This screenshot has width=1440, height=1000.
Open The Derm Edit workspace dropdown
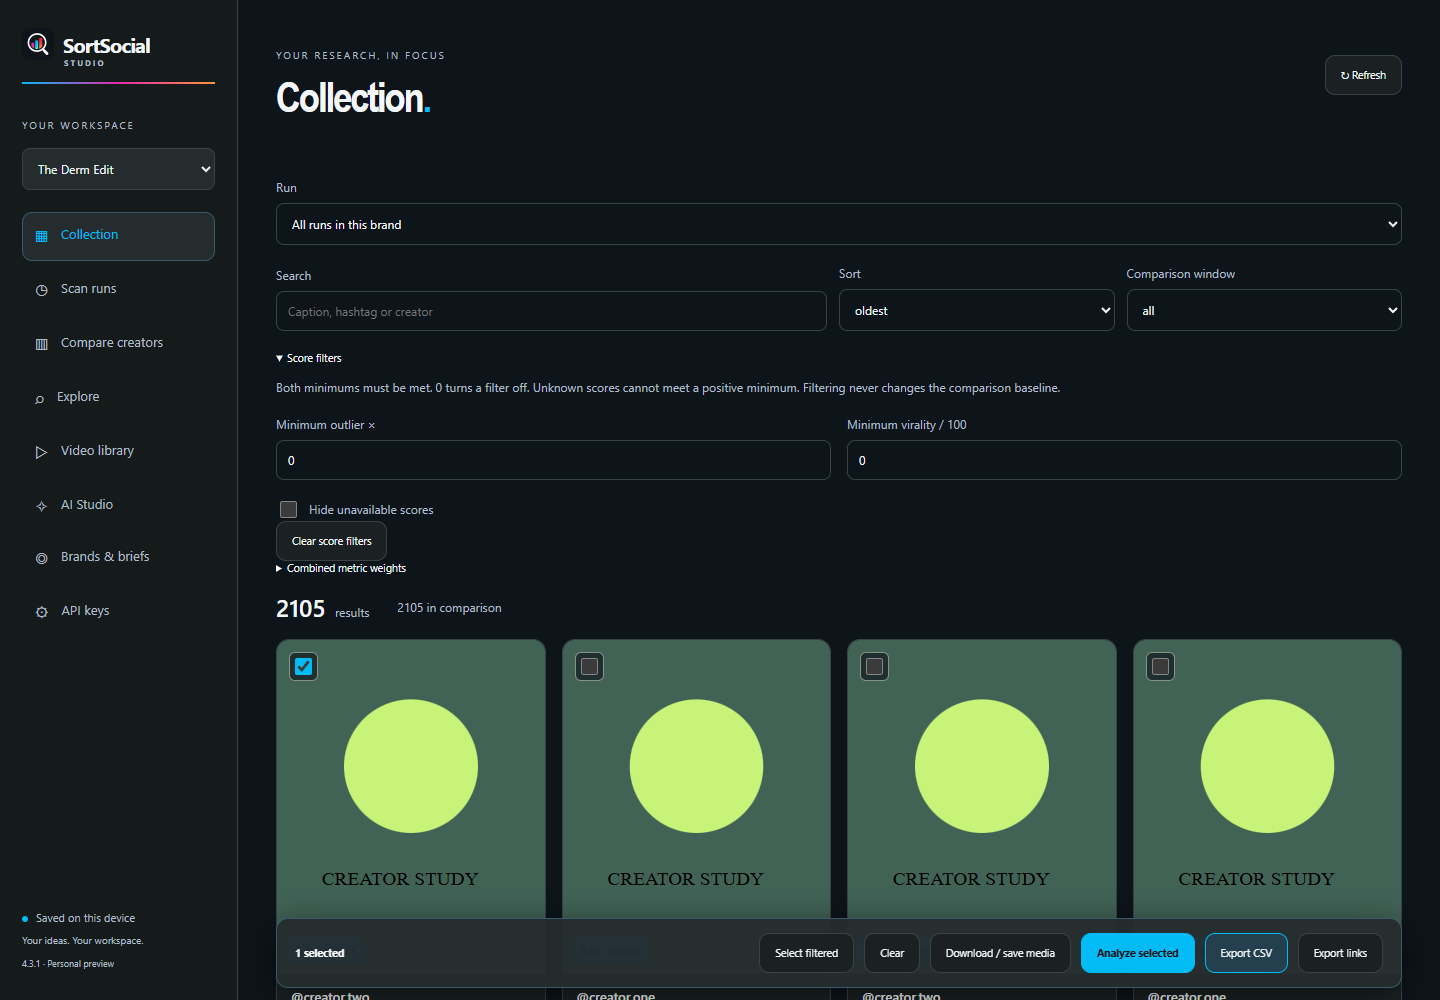pos(118,169)
